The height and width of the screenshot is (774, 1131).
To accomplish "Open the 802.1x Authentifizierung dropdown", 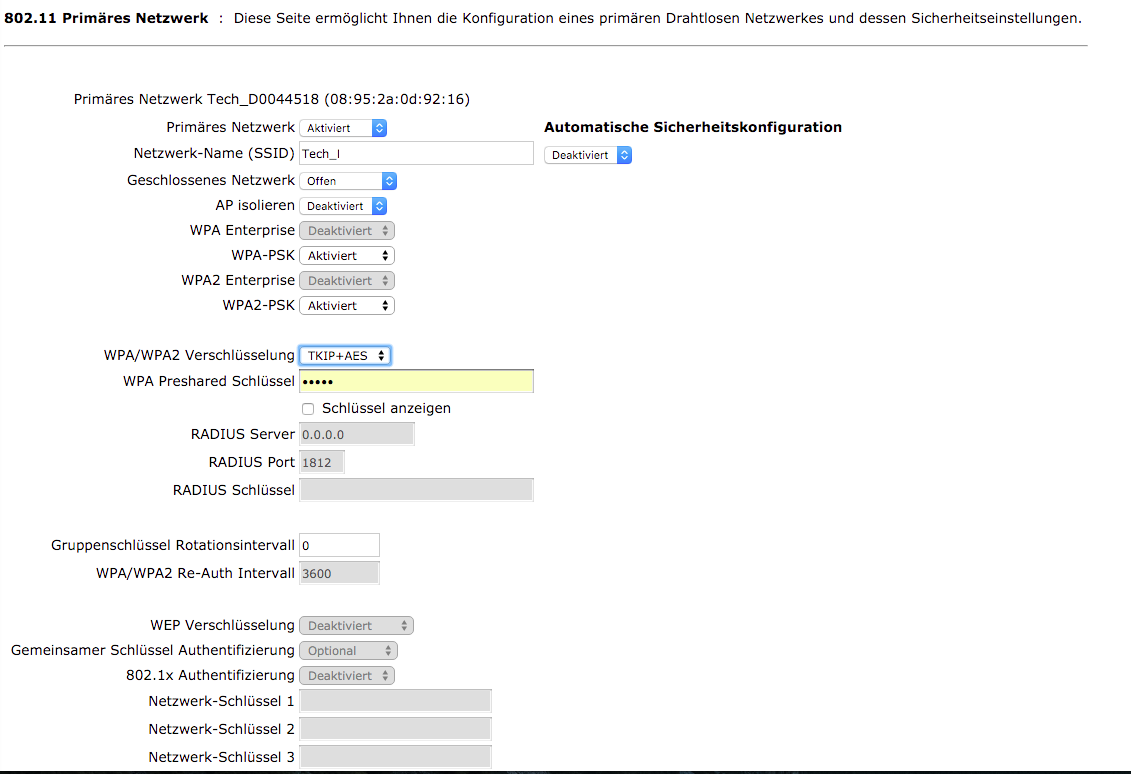I will [347, 676].
